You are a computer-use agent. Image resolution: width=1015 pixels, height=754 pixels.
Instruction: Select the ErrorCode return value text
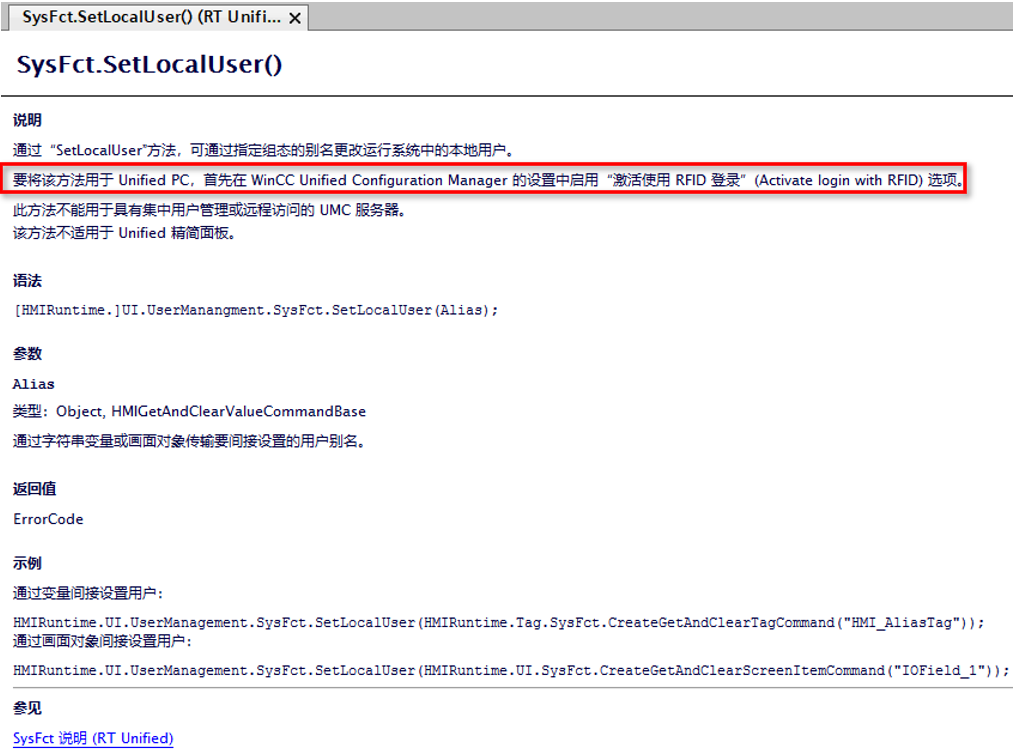point(46,519)
